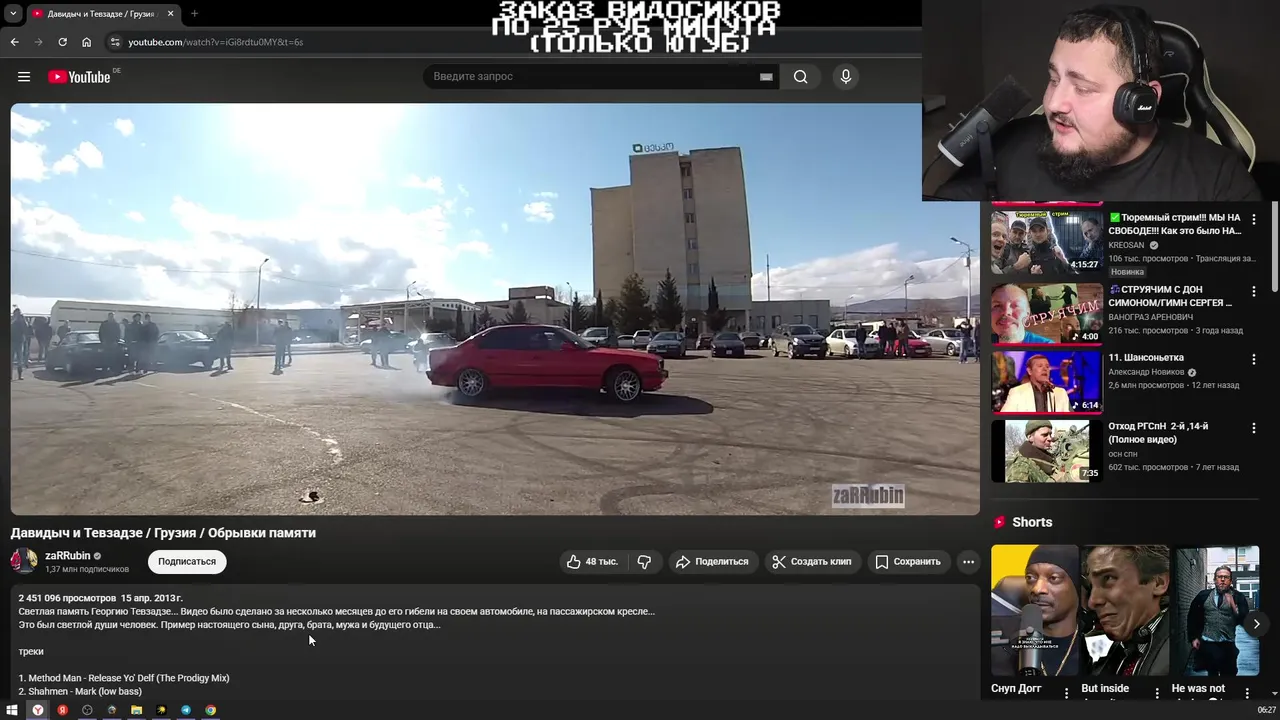
Task: Go back with the browser back arrow
Action: click(x=14, y=42)
